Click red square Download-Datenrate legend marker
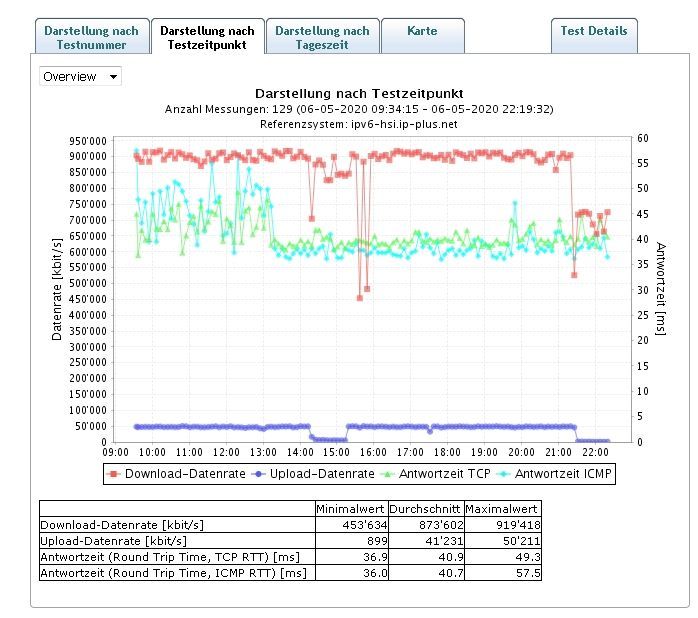The height and width of the screenshot is (618, 698). click(x=114, y=474)
